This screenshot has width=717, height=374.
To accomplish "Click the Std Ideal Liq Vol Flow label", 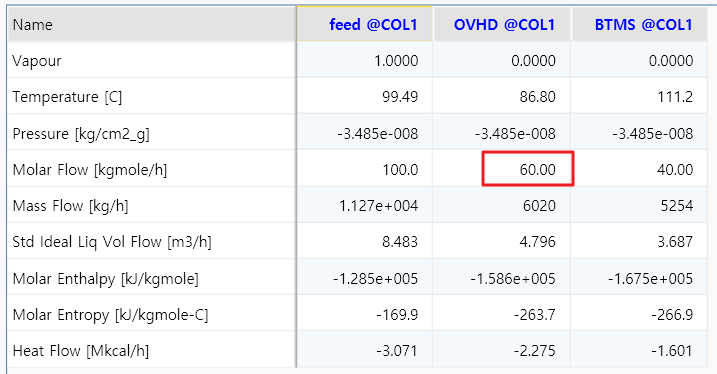I will 112,241.
